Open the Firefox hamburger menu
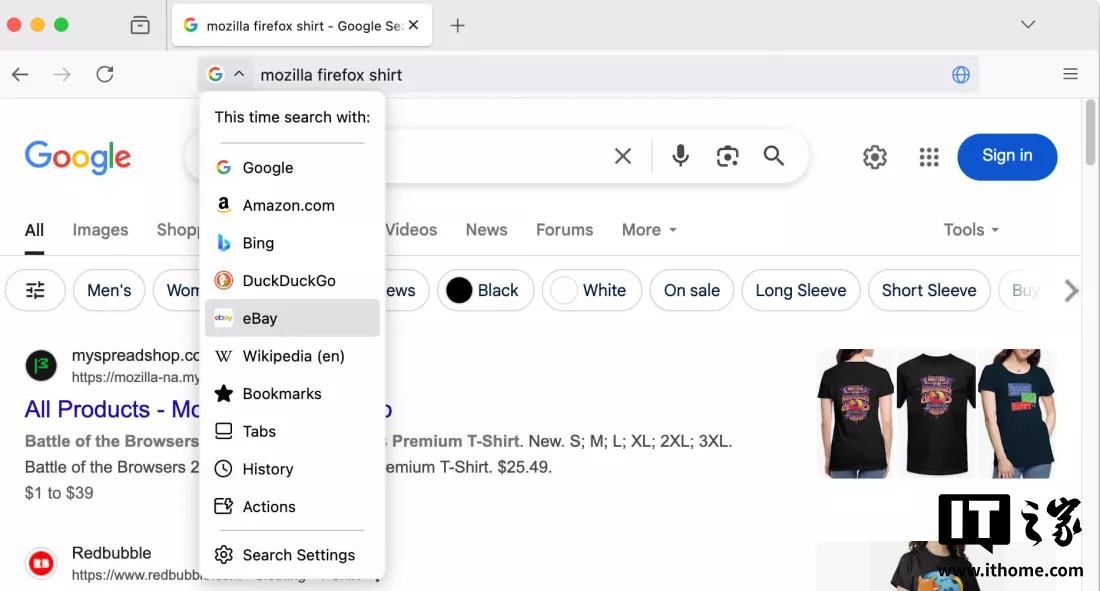Screen dimensions: 1100x591 click(x=1070, y=74)
